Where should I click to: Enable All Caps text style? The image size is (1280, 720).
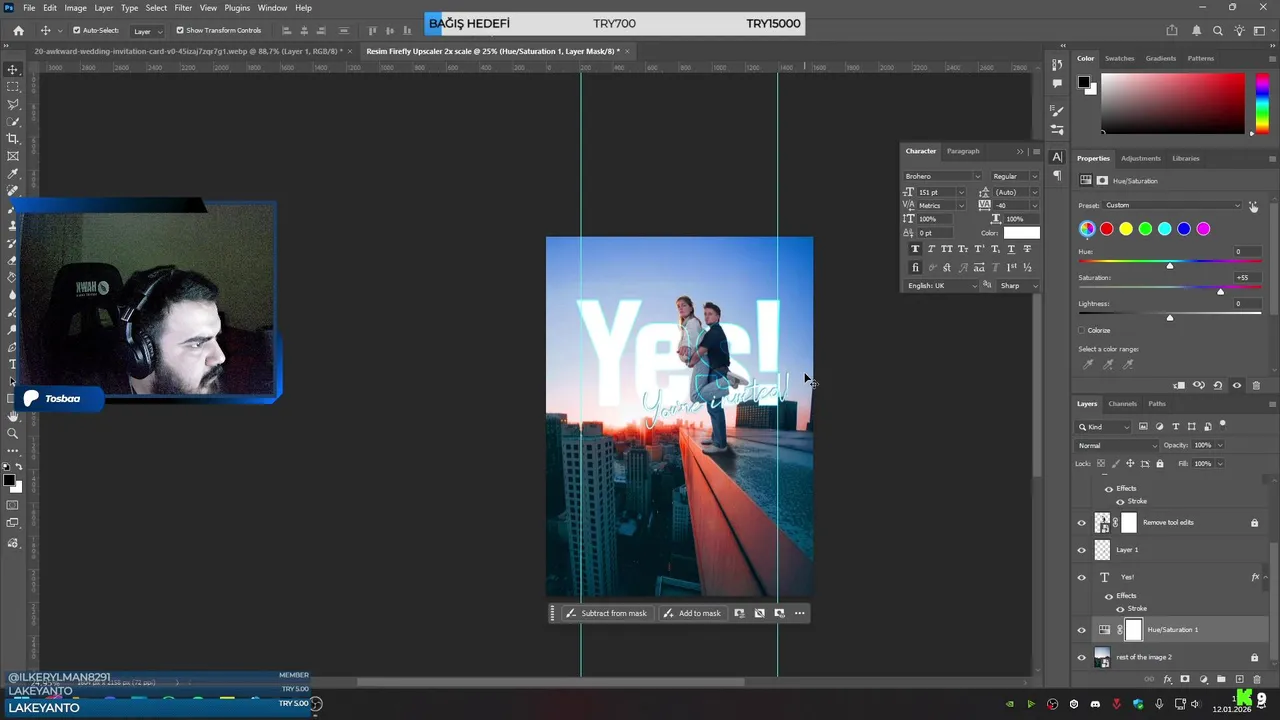(x=947, y=249)
